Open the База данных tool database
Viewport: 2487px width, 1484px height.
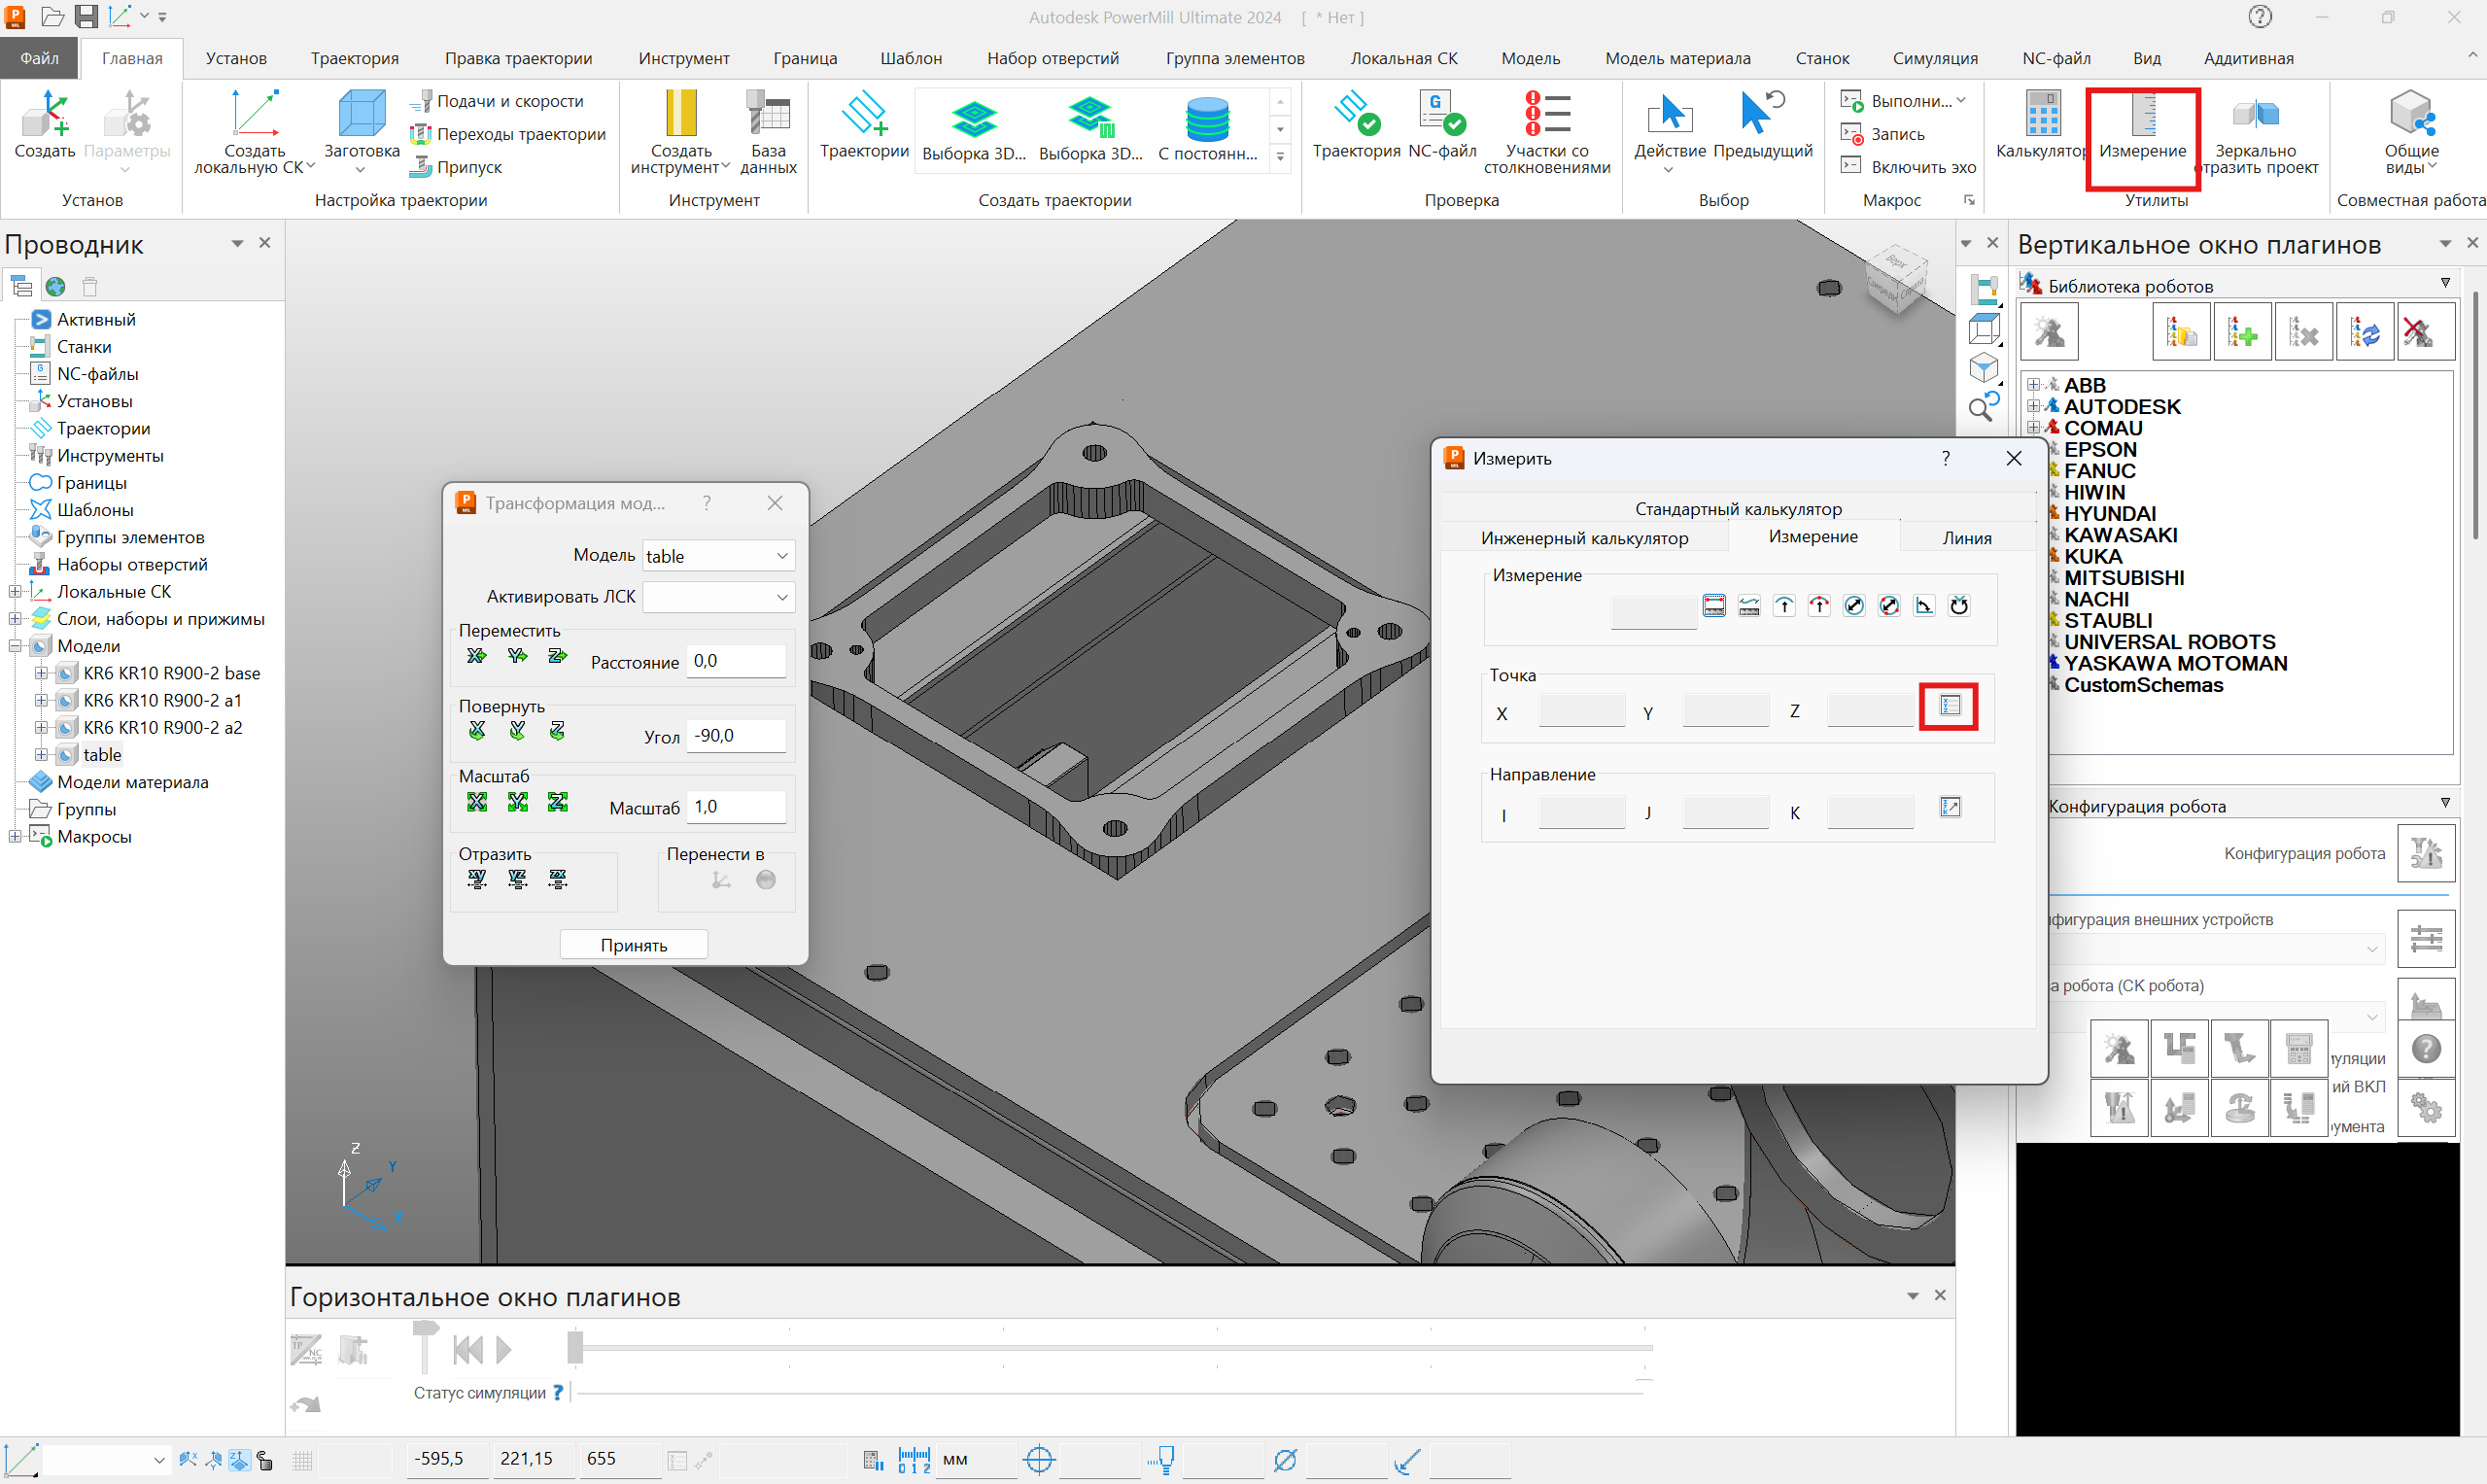click(768, 133)
